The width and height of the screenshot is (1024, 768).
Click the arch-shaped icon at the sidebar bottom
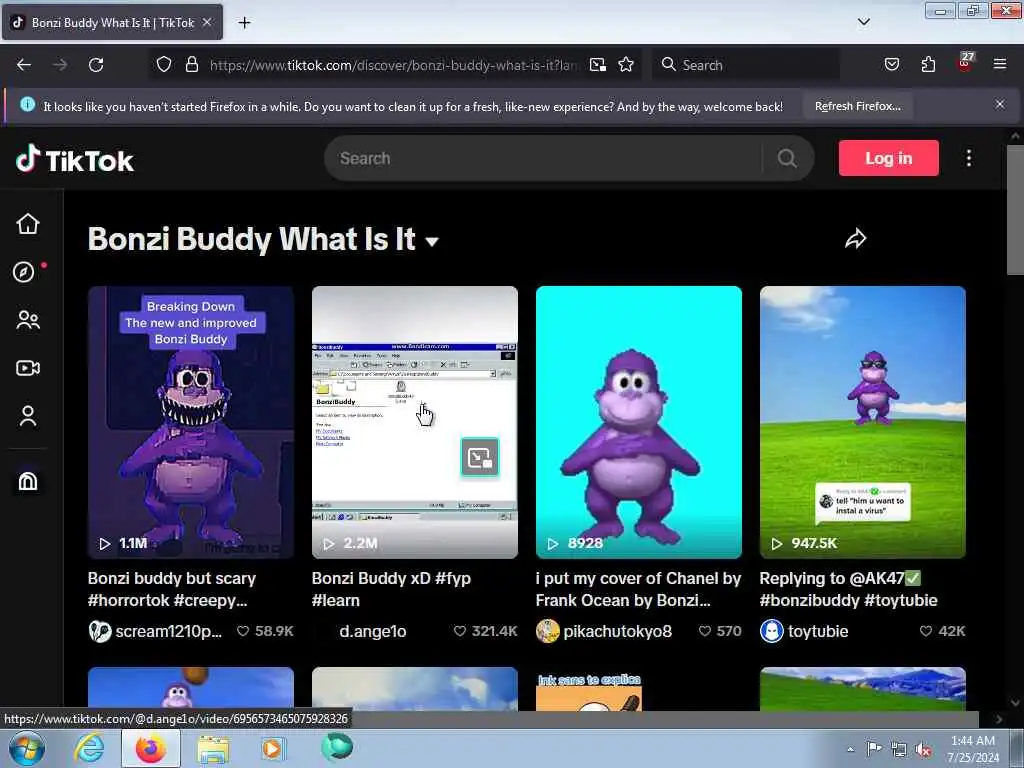27,481
